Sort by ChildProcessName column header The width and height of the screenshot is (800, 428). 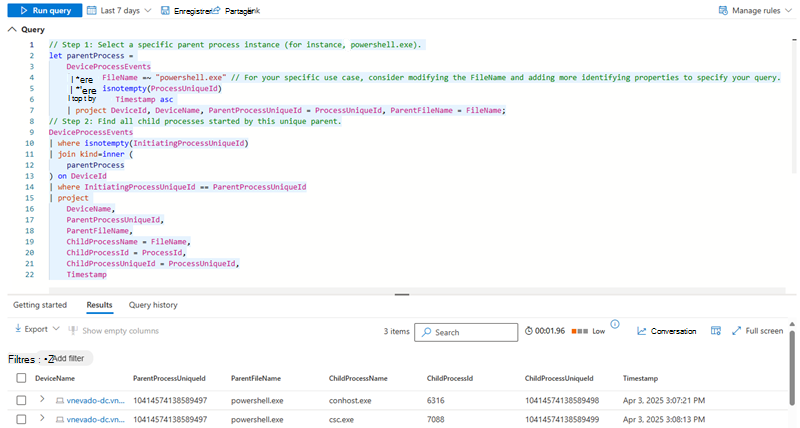pyautogui.click(x=358, y=379)
